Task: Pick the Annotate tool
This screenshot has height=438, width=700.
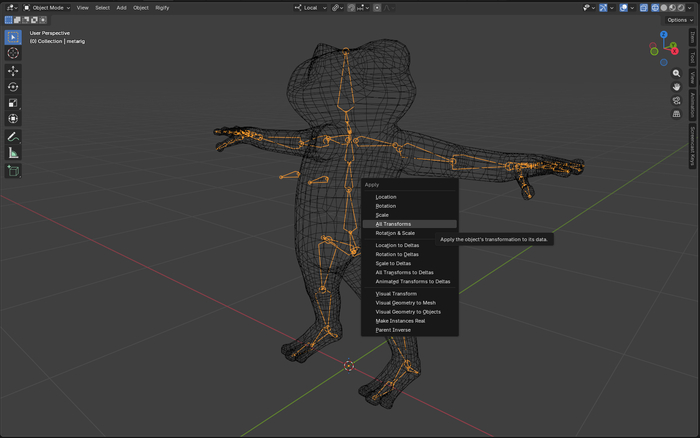Action: coord(13,137)
